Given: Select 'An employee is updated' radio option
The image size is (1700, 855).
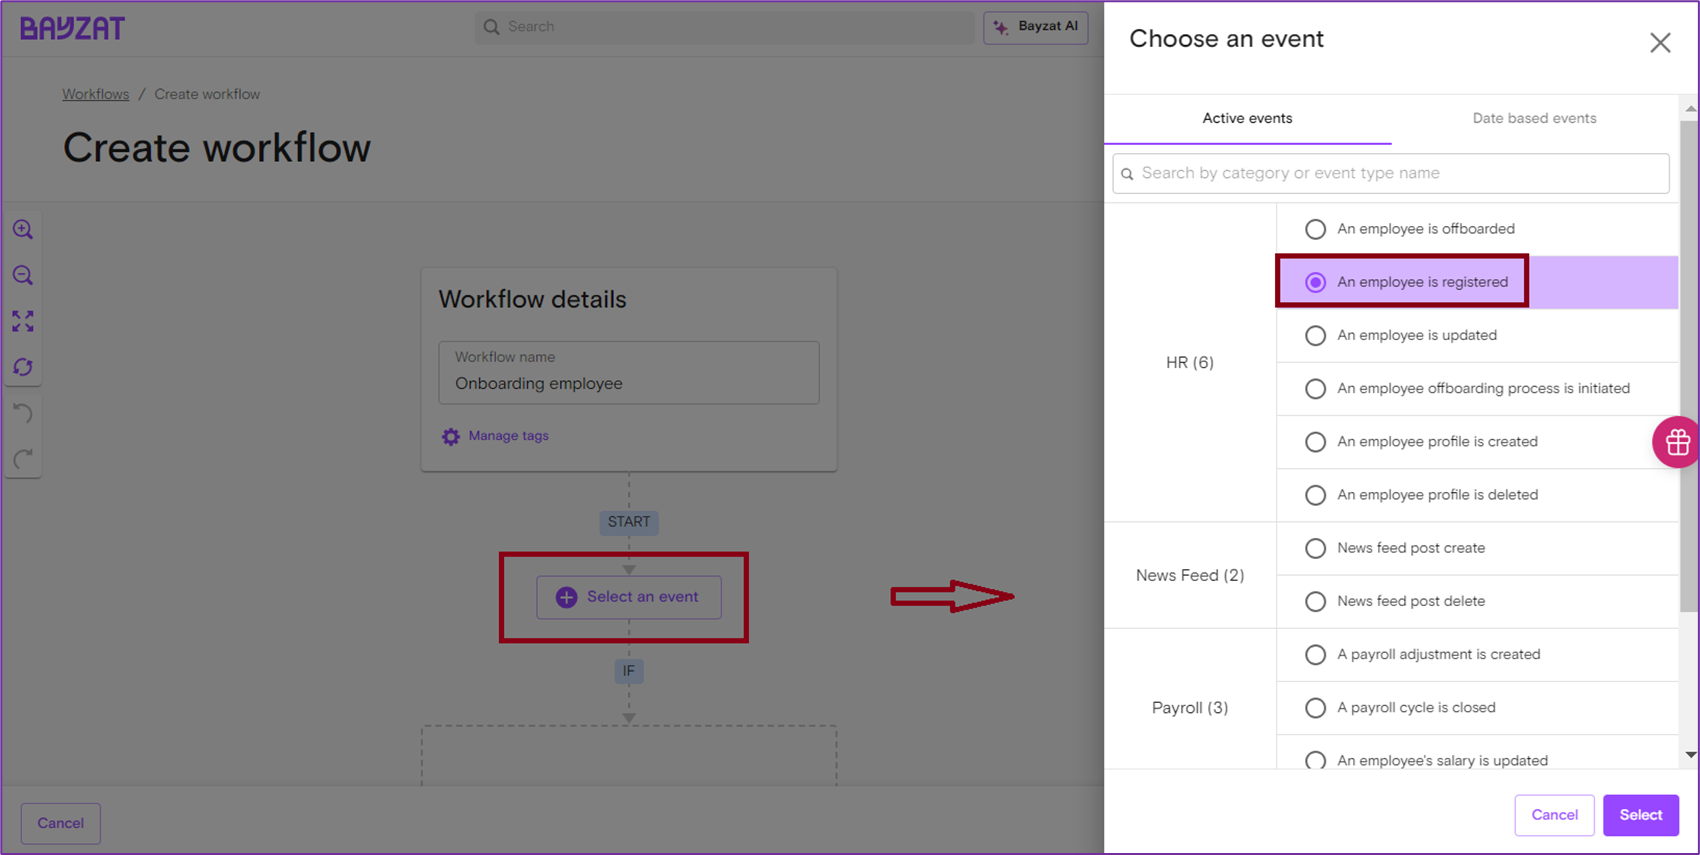Looking at the screenshot, I should 1315,336.
